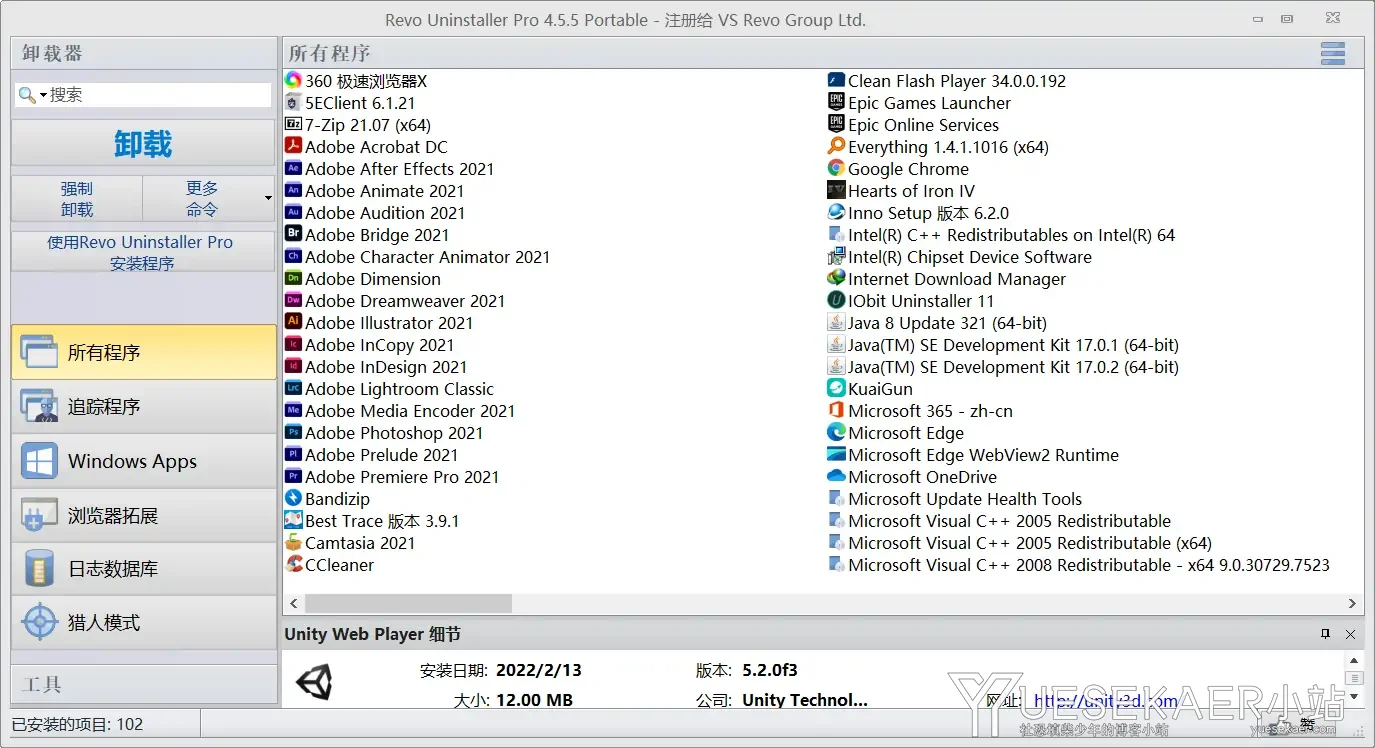
Task: Click the 360 极速浏览器X program icon
Action: click(x=293, y=80)
